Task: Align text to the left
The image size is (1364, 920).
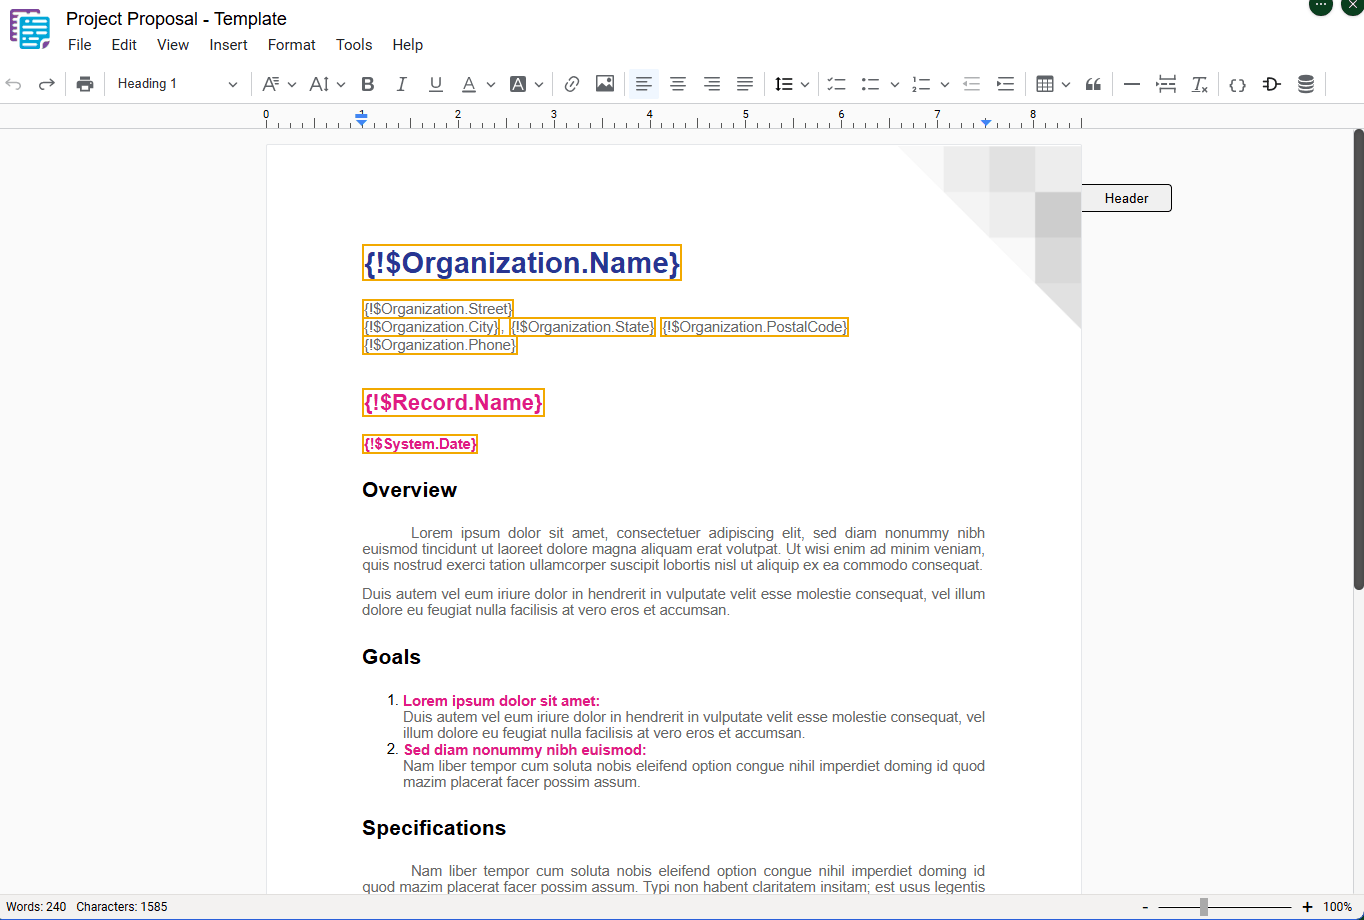Action: coord(644,84)
